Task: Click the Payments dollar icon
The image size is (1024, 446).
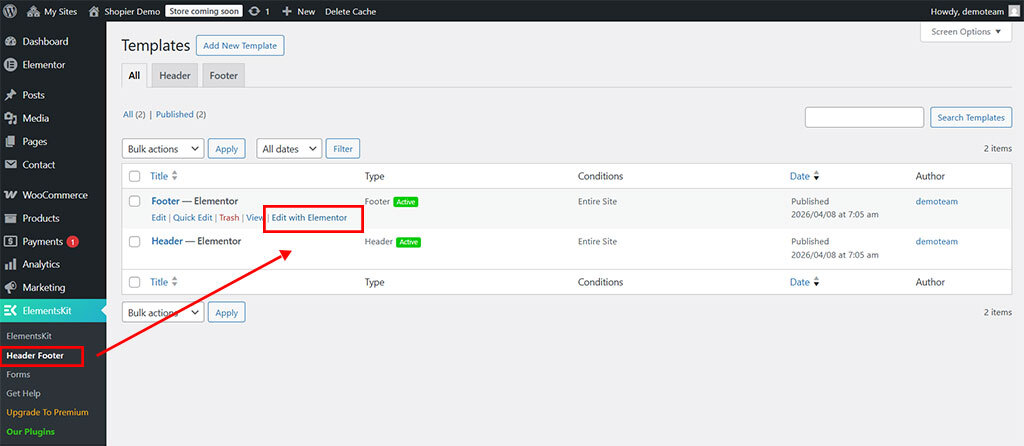Action: click(10, 241)
